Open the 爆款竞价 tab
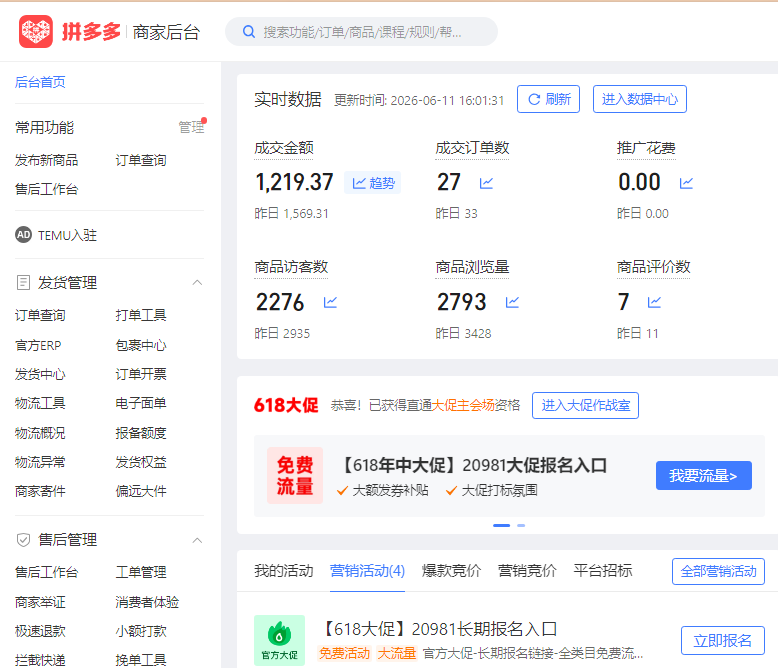778x668 pixels. (451, 571)
